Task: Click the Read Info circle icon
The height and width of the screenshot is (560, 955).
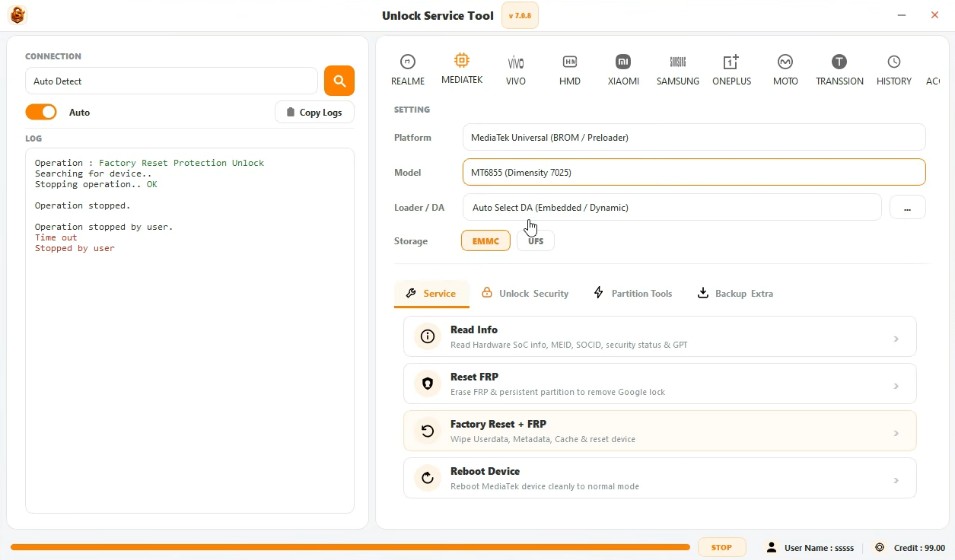Action: [428, 336]
